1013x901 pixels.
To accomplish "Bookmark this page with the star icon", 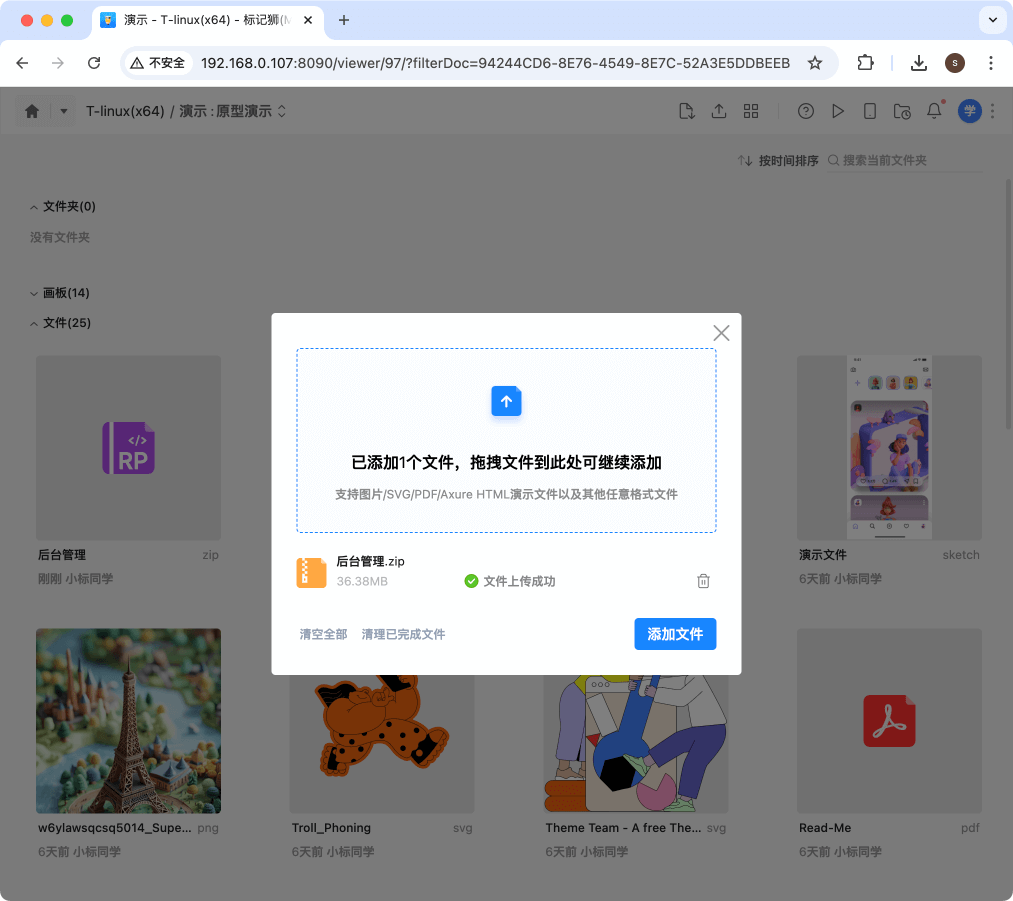I will tap(815, 63).
